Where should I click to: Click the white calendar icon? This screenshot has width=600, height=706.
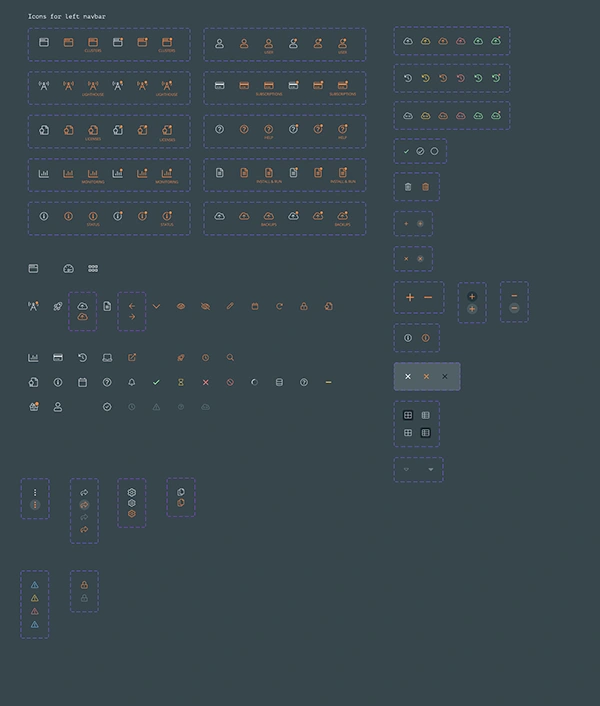[82, 382]
